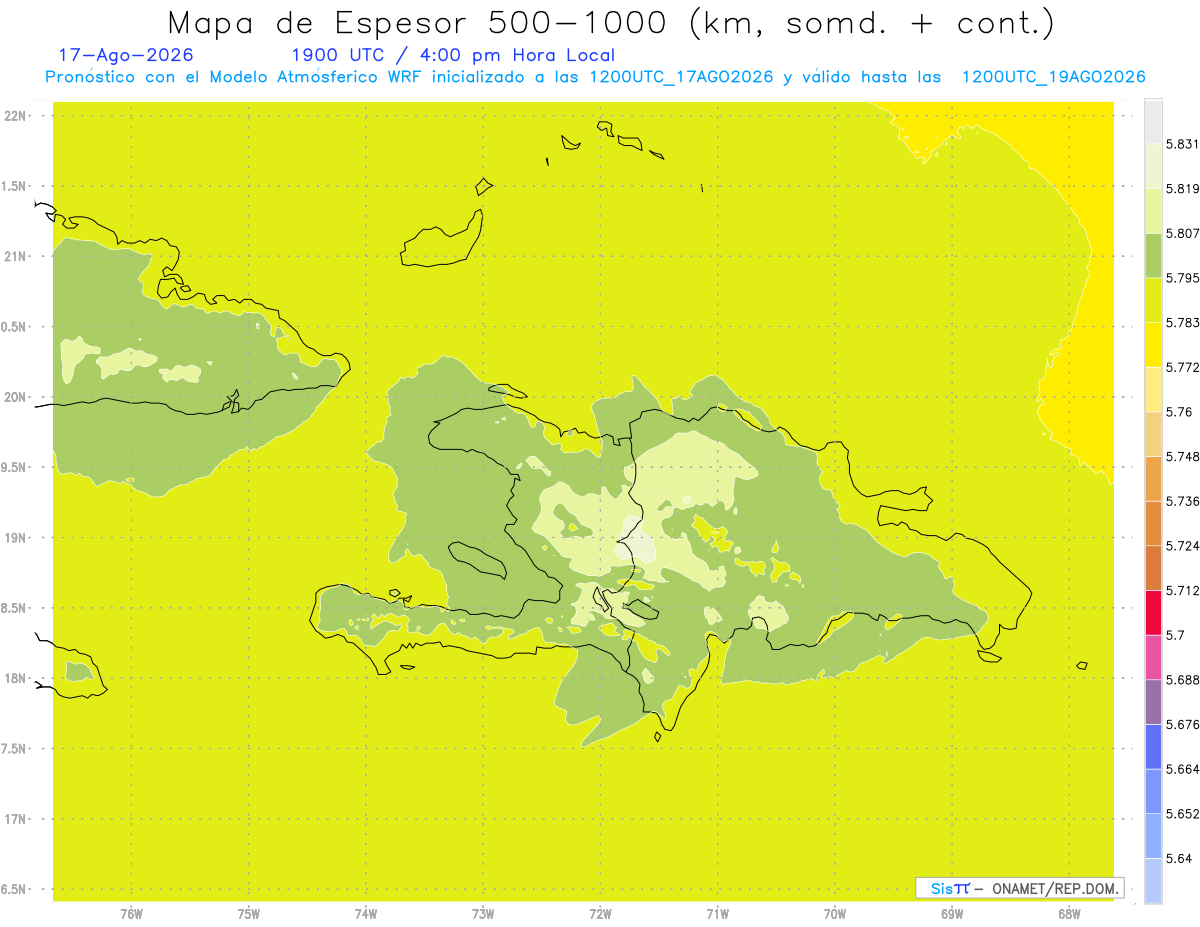
Task: Click the legend value '5.724'
Action: pyautogui.click(x=1183, y=546)
